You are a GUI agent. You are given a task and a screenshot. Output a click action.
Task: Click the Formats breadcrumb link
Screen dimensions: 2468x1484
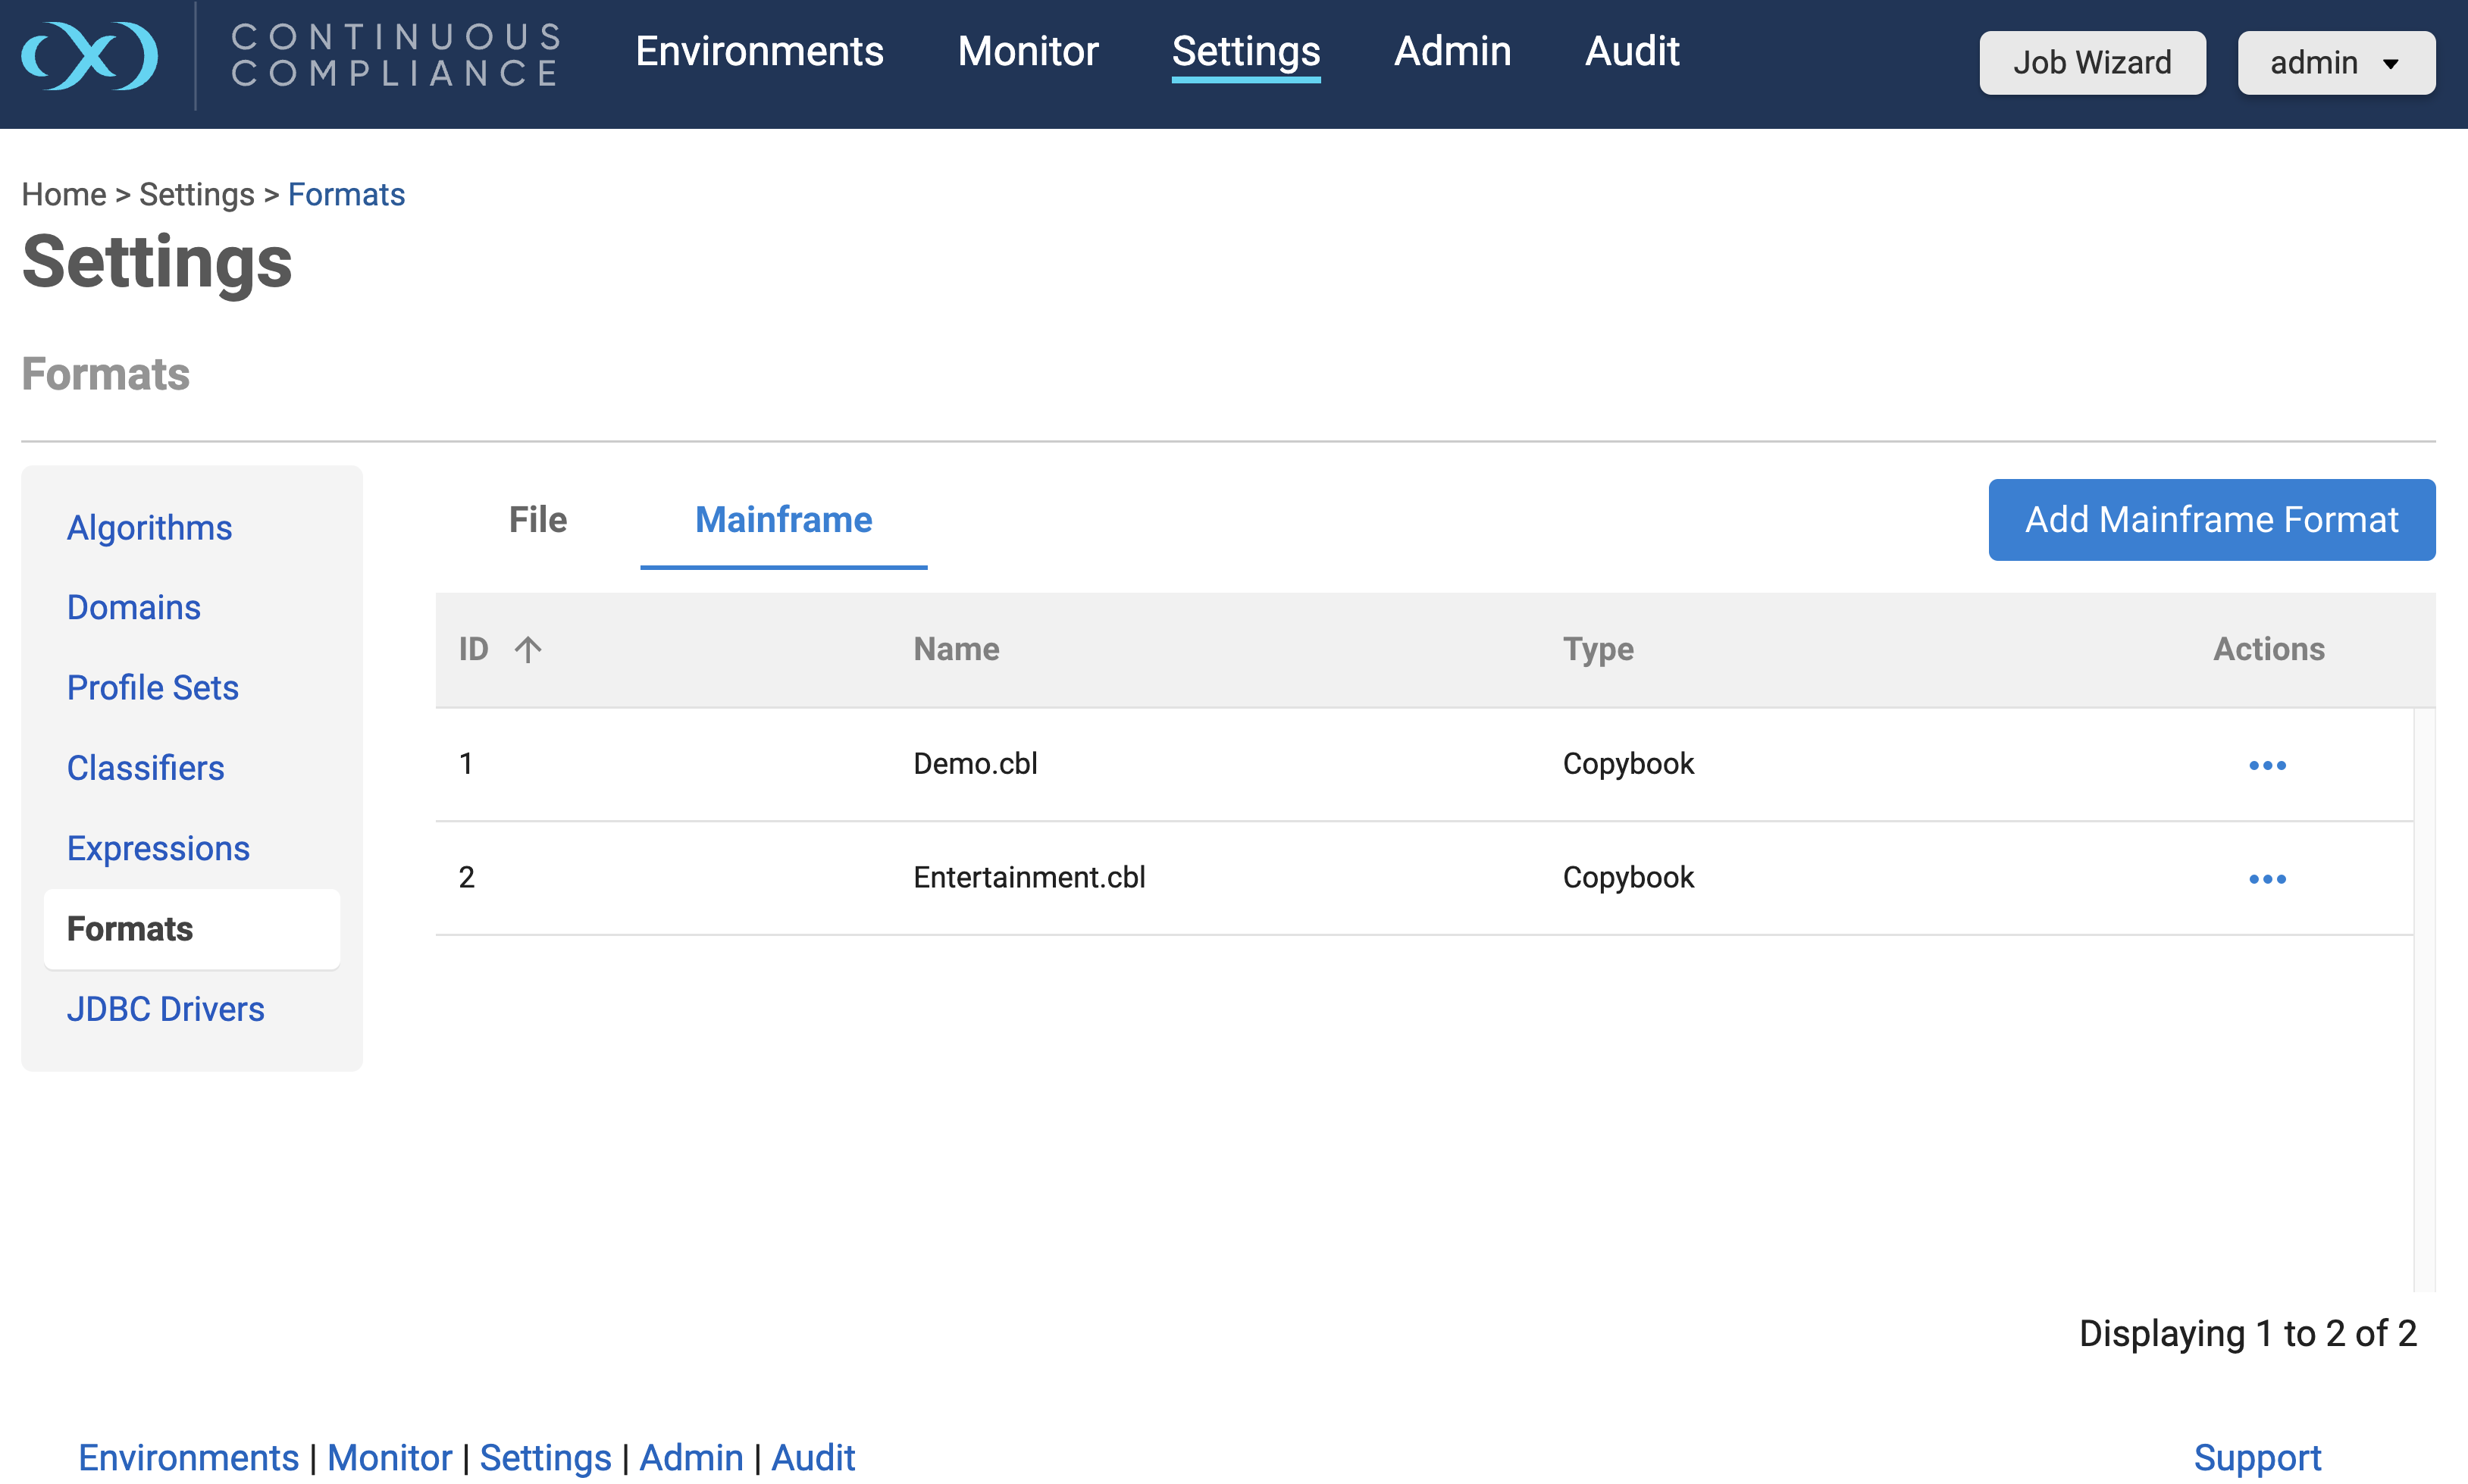click(x=346, y=194)
